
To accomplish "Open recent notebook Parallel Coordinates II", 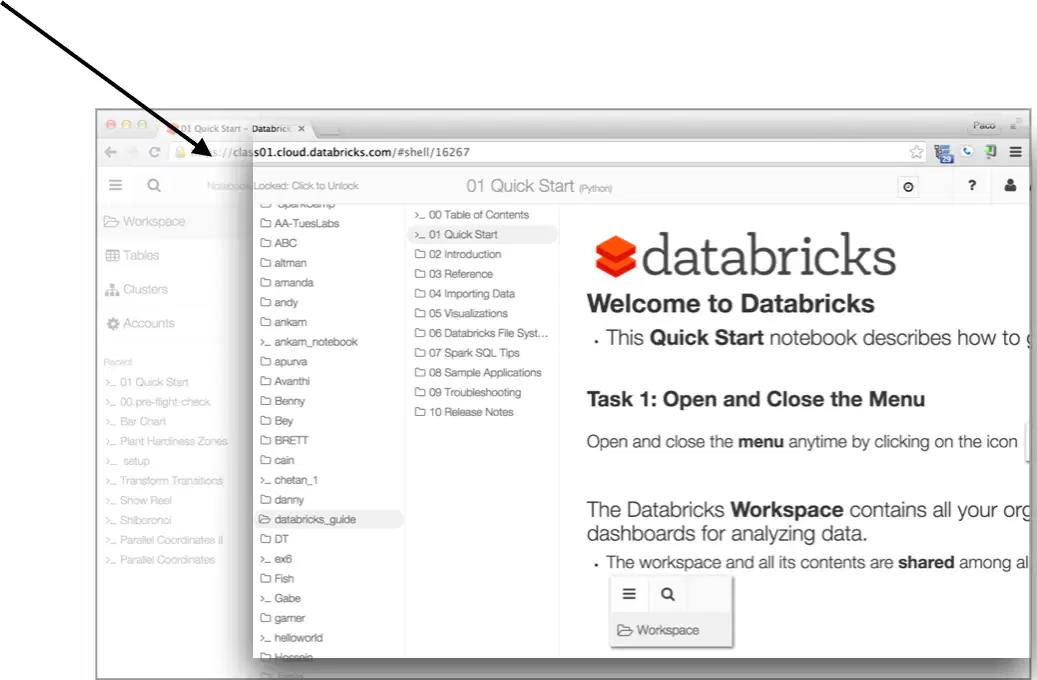I will tap(164, 540).
